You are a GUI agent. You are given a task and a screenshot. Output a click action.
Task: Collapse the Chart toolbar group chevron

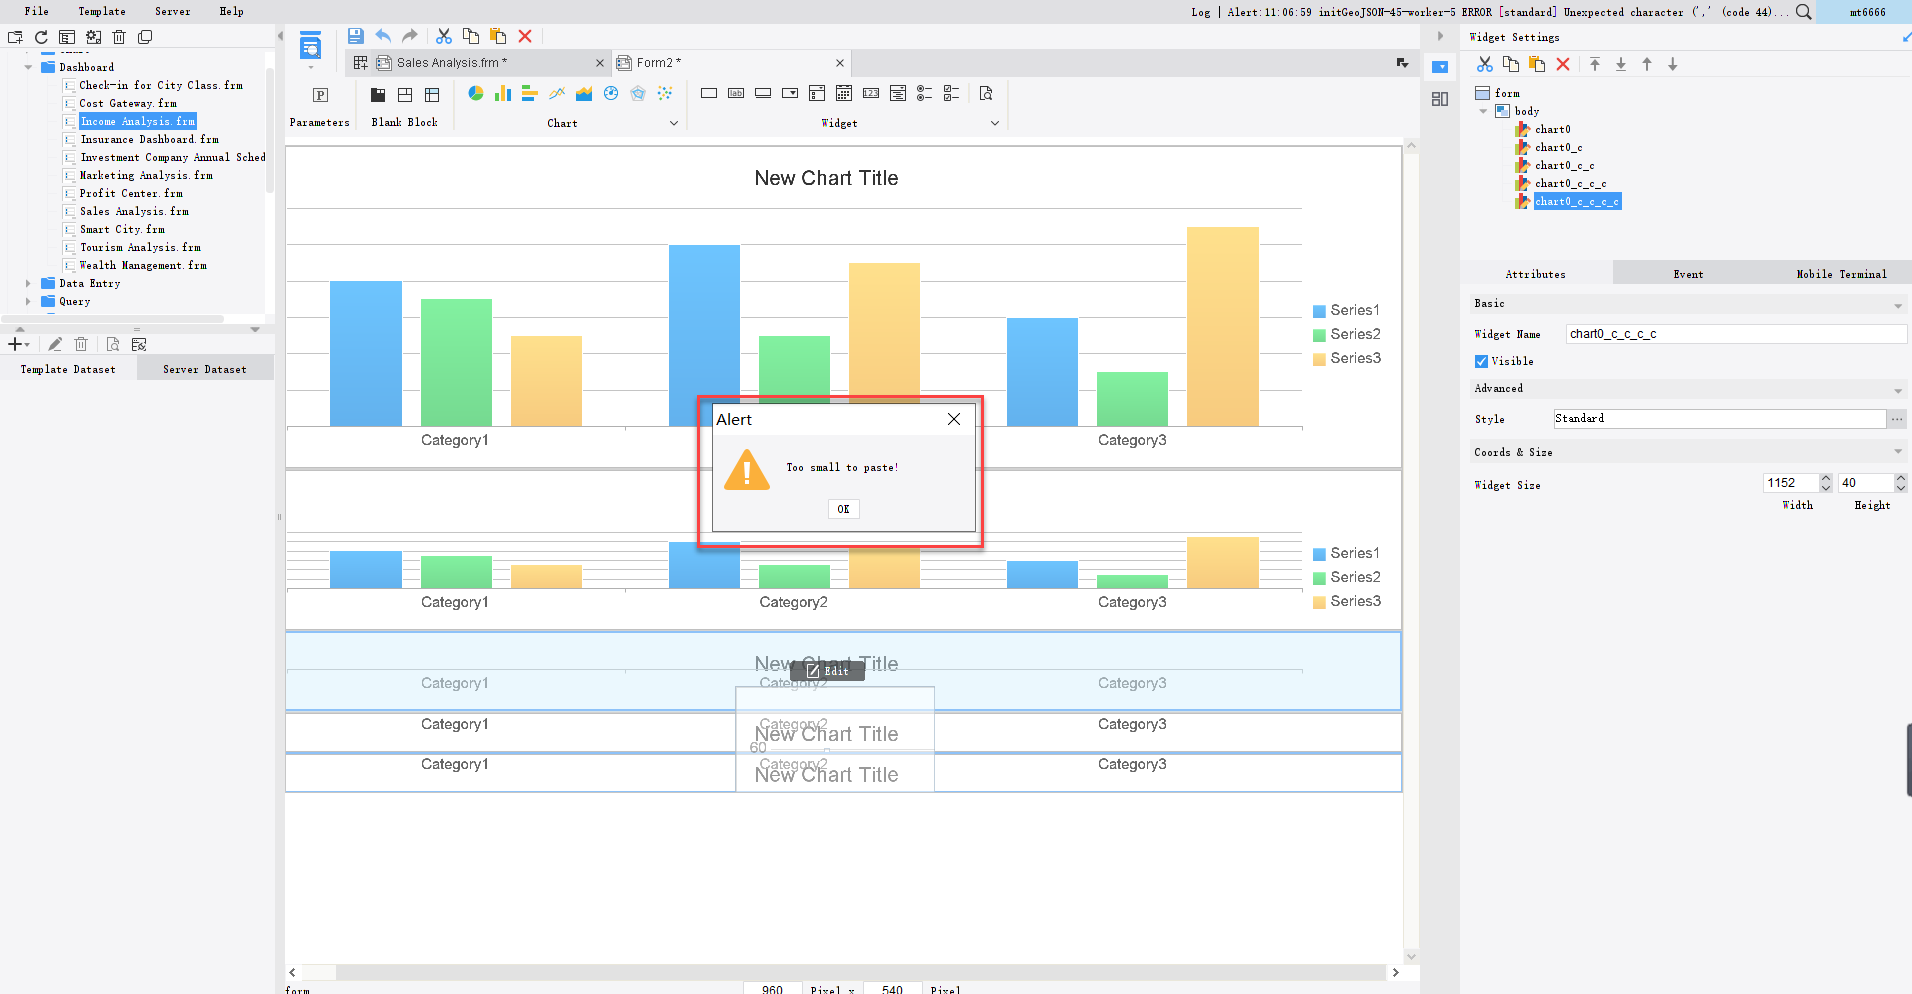tap(675, 122)
